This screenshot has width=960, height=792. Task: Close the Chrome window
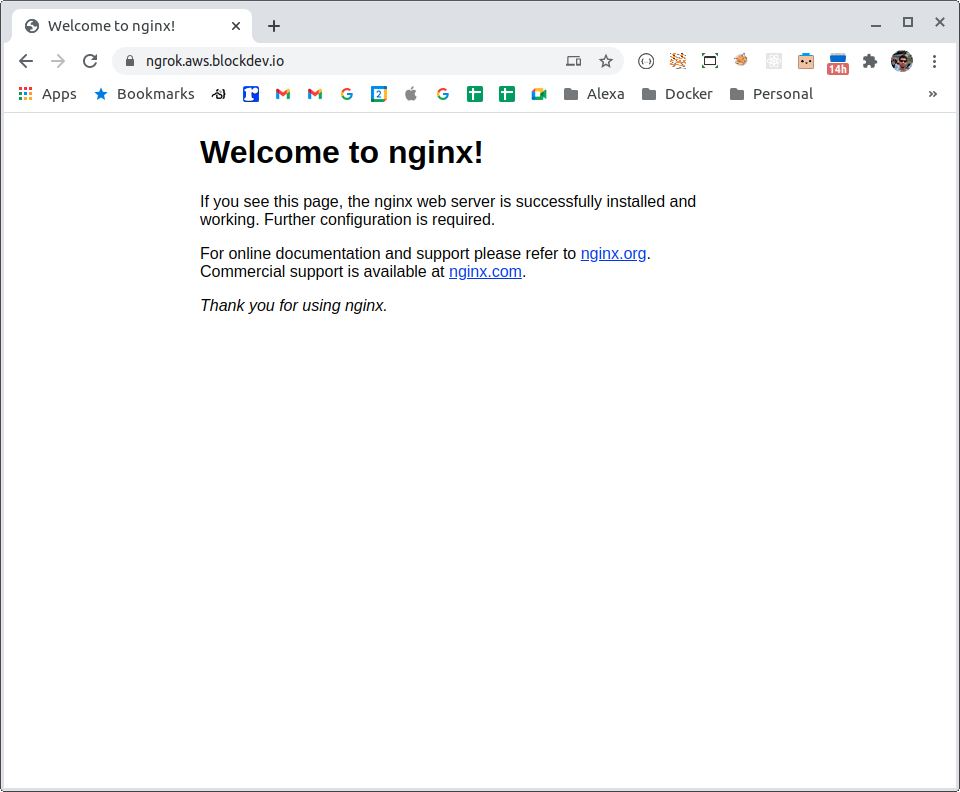(940, 23)
